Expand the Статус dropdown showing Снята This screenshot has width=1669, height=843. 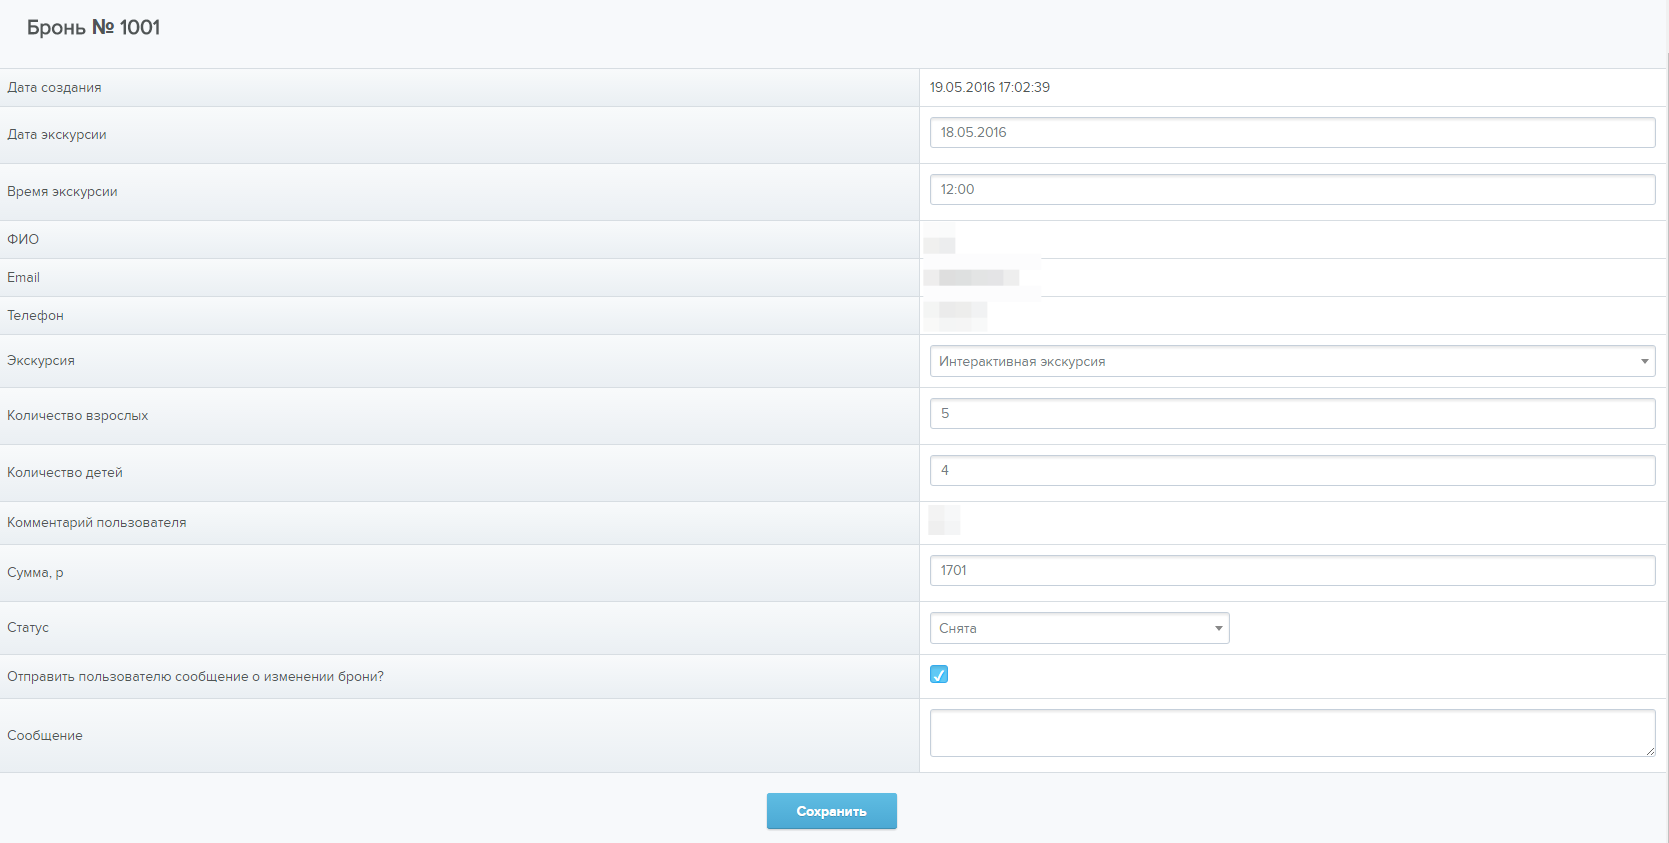tap(1078, 628)
